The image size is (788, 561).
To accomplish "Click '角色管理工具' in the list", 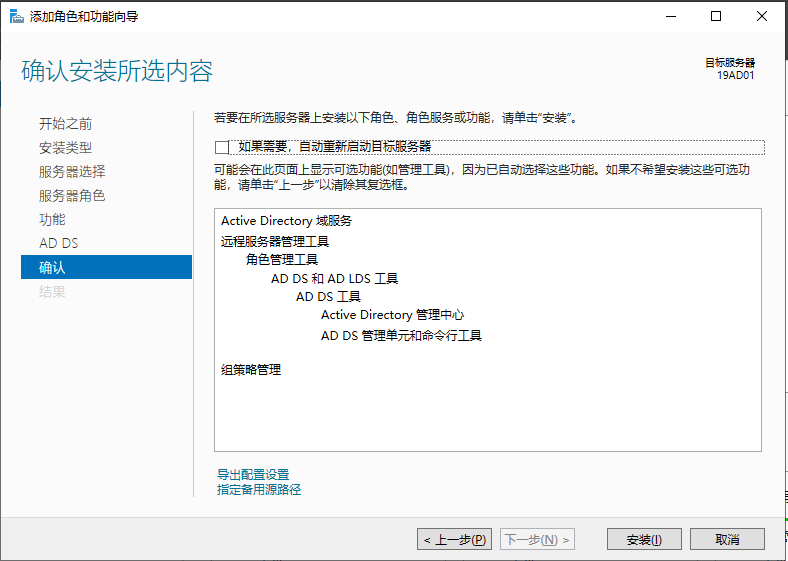I will click(282, 260).
